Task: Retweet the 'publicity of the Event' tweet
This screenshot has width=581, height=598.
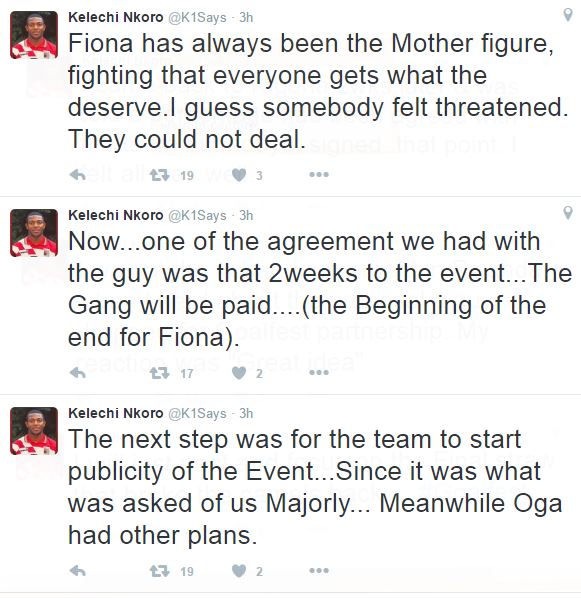Action: (159, 571)
